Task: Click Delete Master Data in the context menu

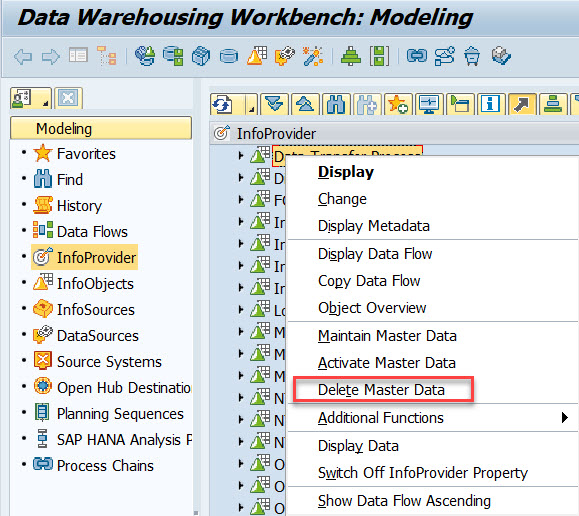Action: (381, 390)
